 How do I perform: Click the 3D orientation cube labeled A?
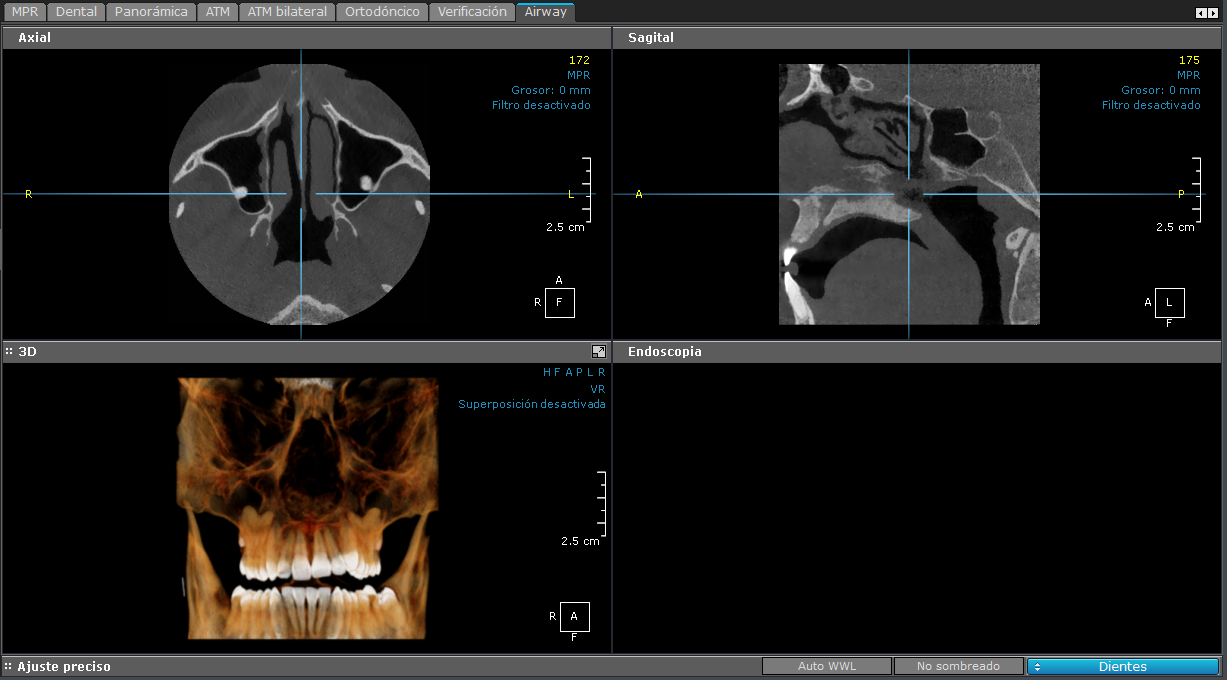point(575,617)
